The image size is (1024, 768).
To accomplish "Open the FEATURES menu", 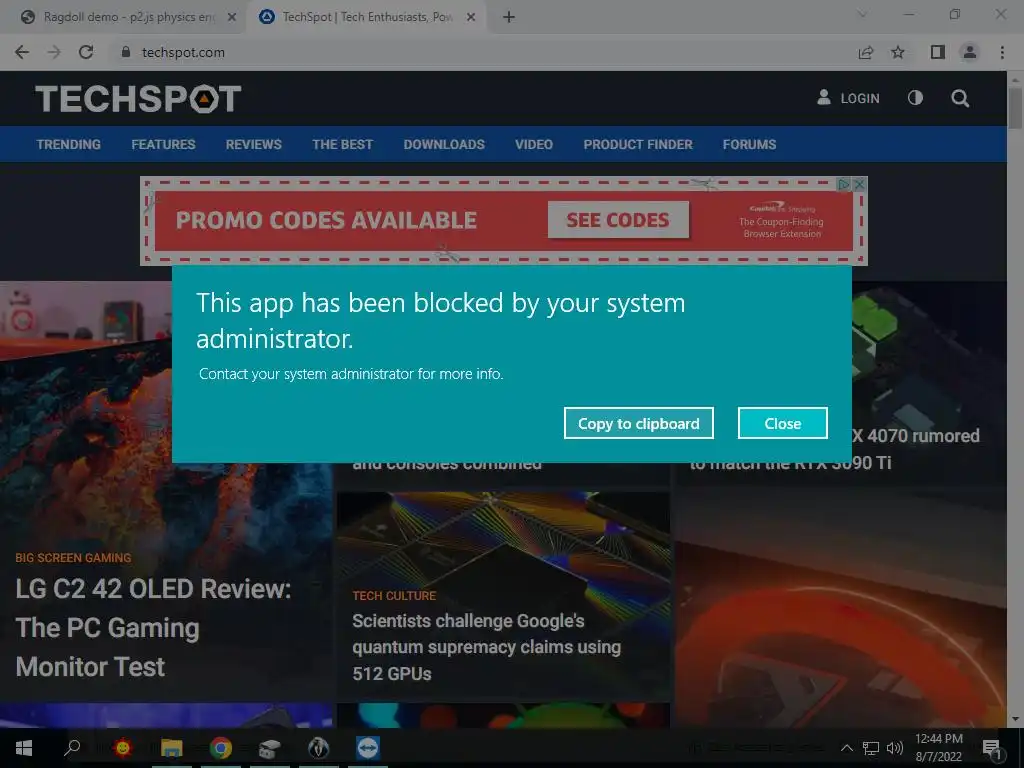I will point(163,144).
